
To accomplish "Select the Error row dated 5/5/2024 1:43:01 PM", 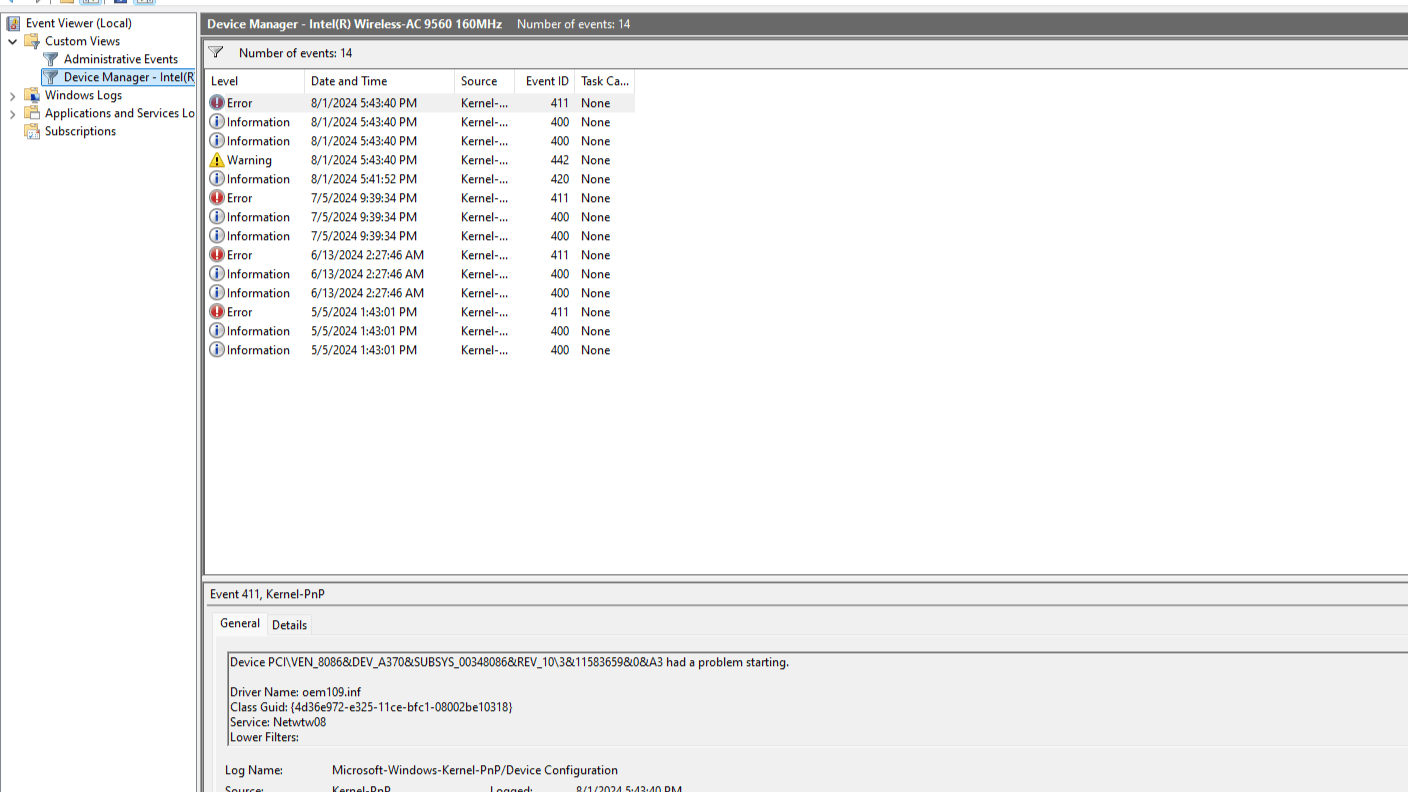I will (x=419, y=312).
